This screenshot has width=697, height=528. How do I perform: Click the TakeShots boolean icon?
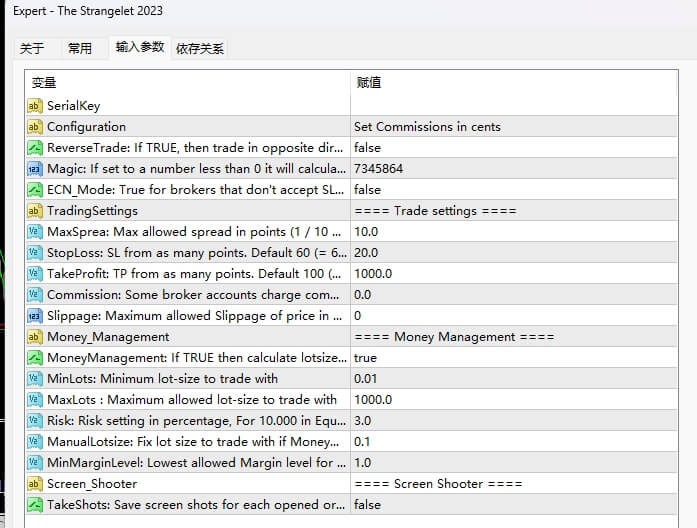35,505
